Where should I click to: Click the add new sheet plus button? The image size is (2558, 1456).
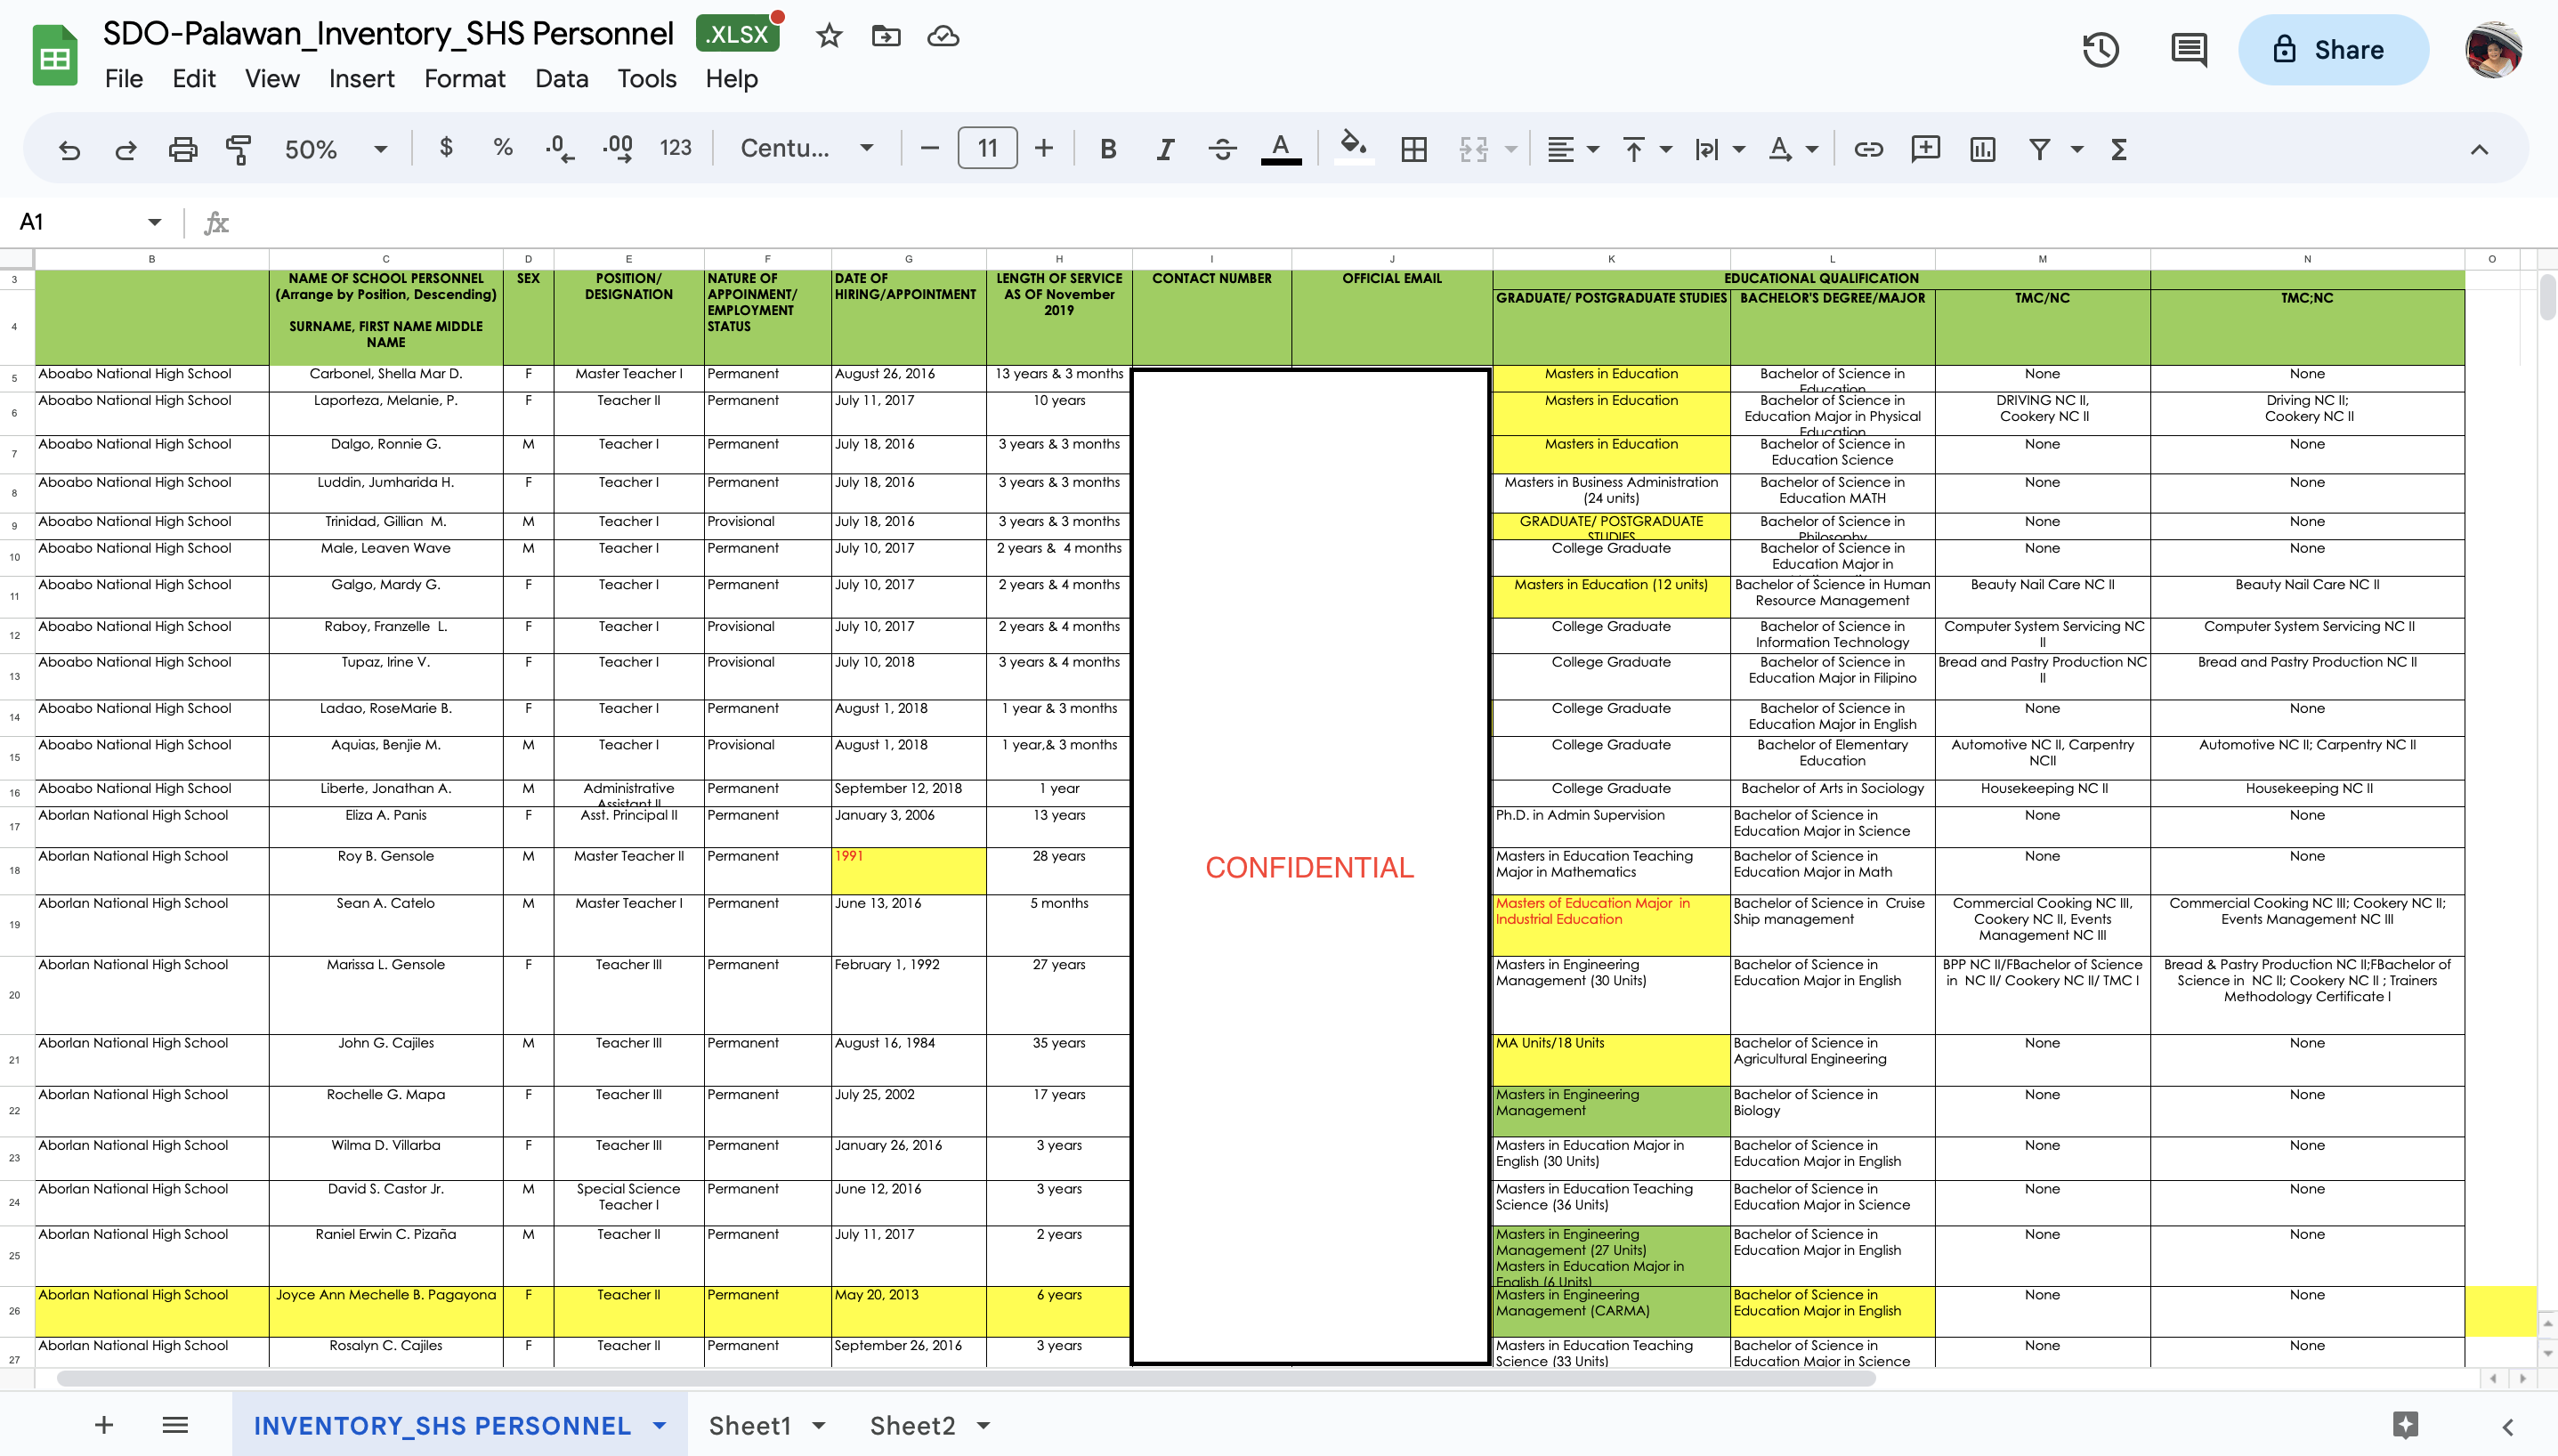[104, 1425]
